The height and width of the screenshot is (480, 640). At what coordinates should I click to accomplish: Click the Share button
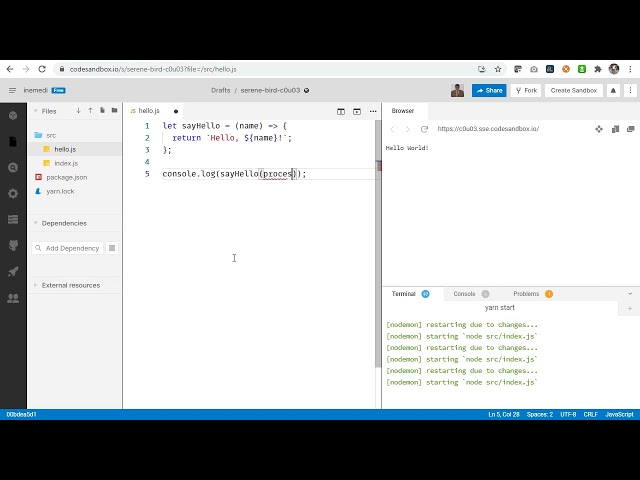click(489, 91)
